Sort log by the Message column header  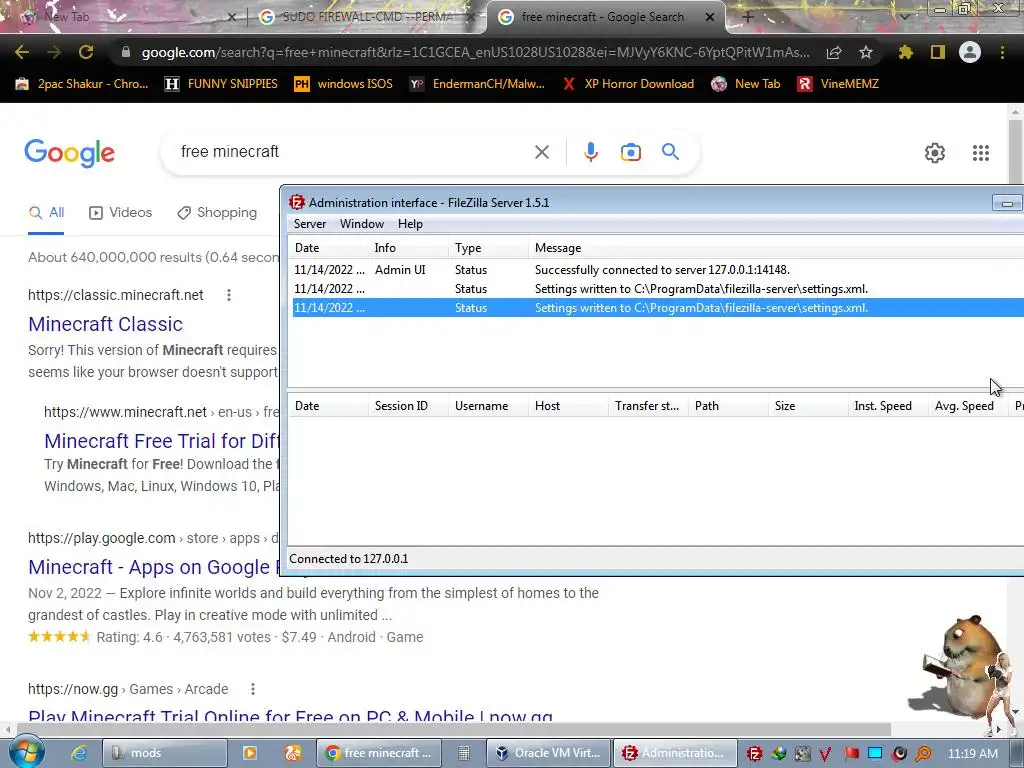coord(776,248)
